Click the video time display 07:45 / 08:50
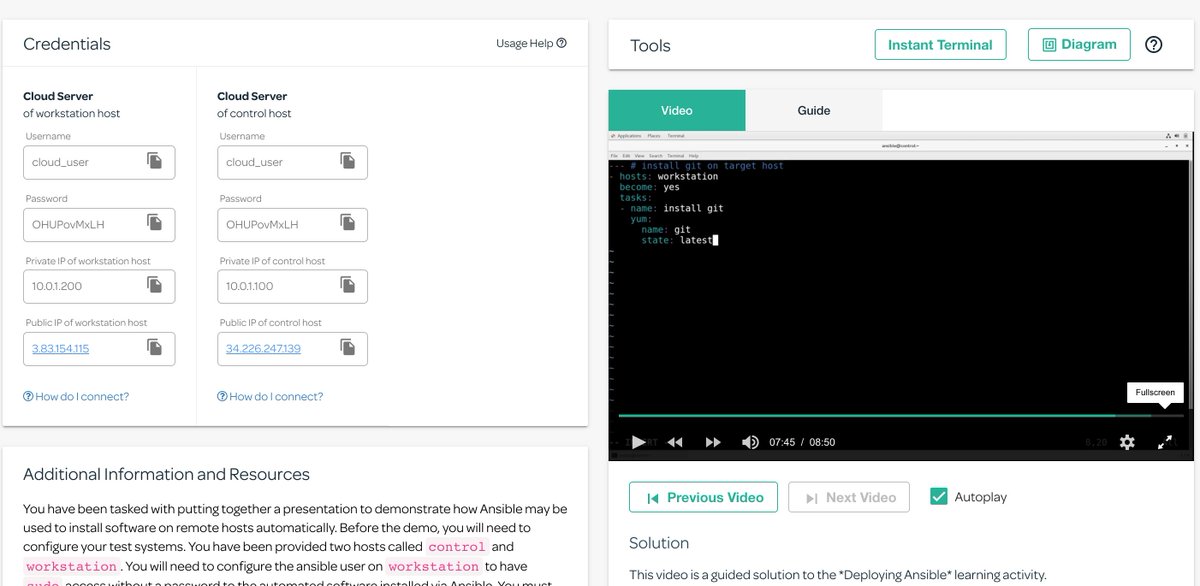This screenshot has height=586, width=1200. [802, 442]
